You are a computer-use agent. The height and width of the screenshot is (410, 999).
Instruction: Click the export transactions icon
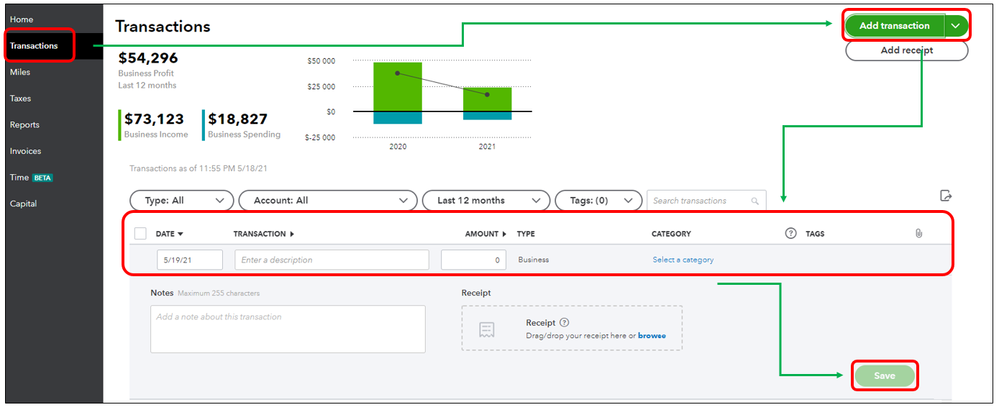945,195
